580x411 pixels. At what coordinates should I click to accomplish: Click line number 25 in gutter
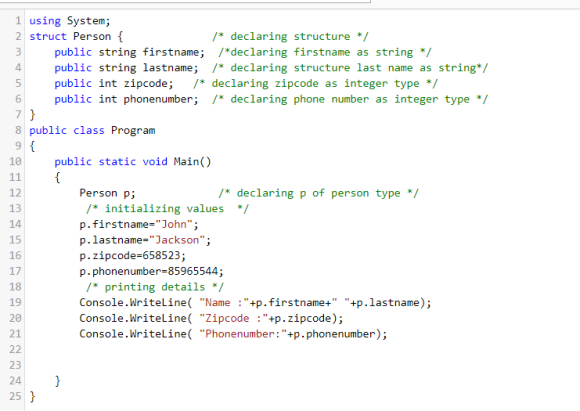point(15,396)
